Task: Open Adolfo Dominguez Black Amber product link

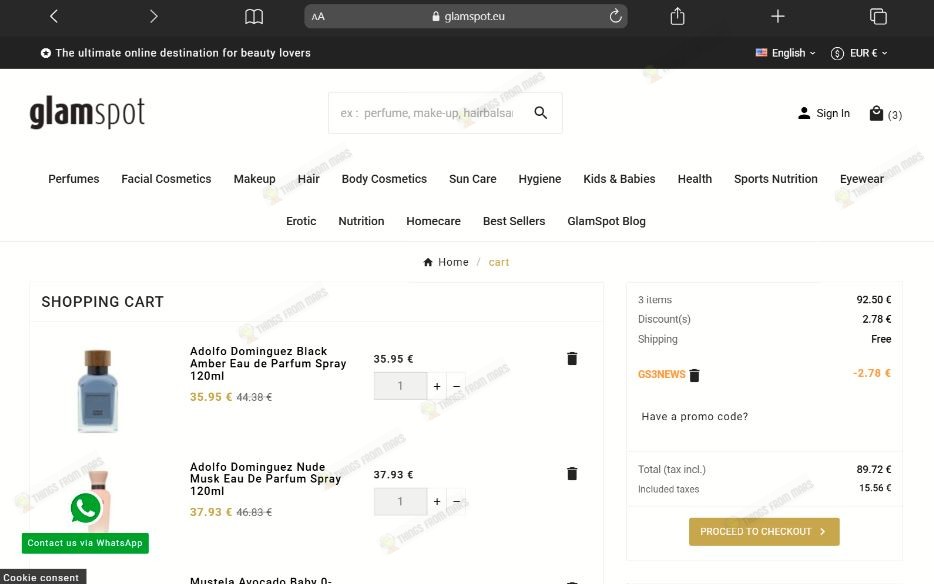Action: [x=268, y=364]
